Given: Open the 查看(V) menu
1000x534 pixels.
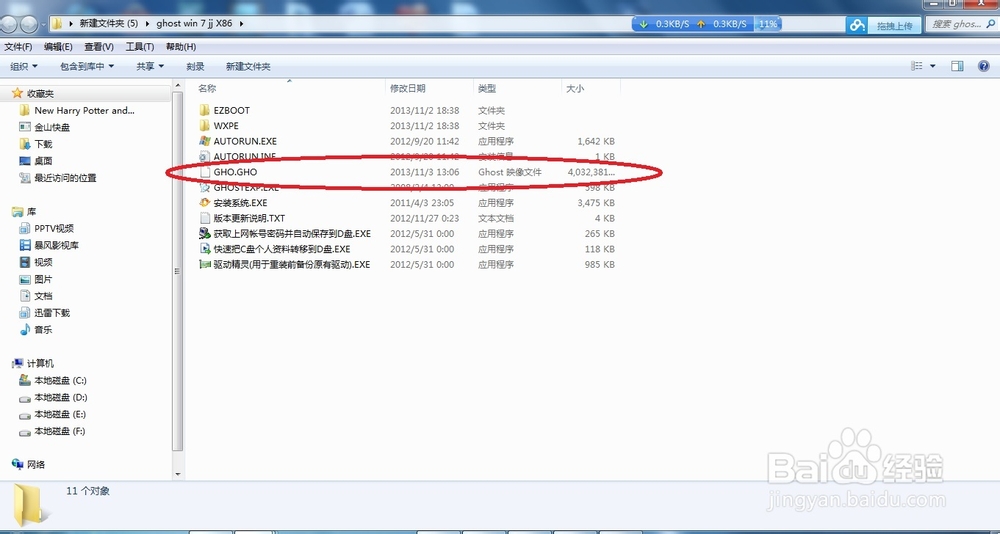Looking at the screenshot, I should click(99, 47).
